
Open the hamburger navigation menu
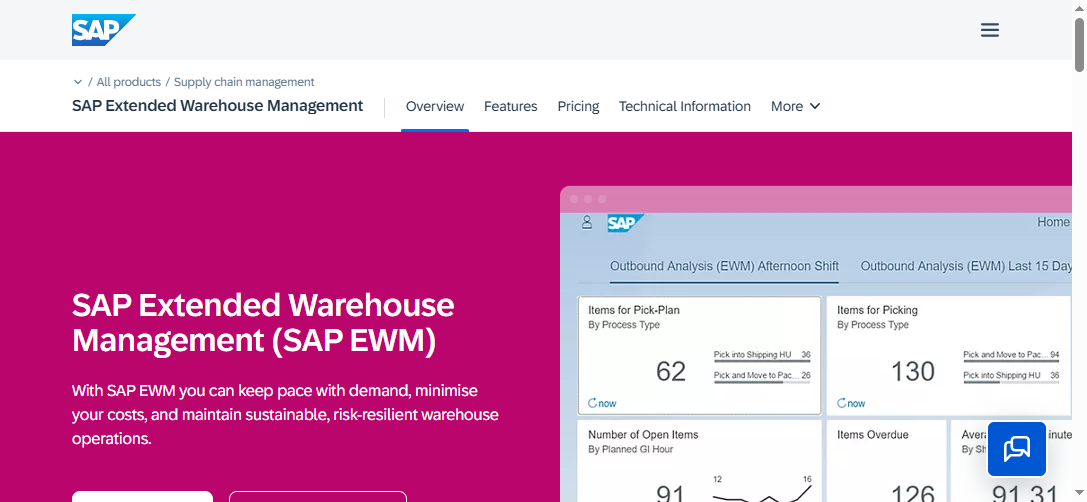[989, 30]
